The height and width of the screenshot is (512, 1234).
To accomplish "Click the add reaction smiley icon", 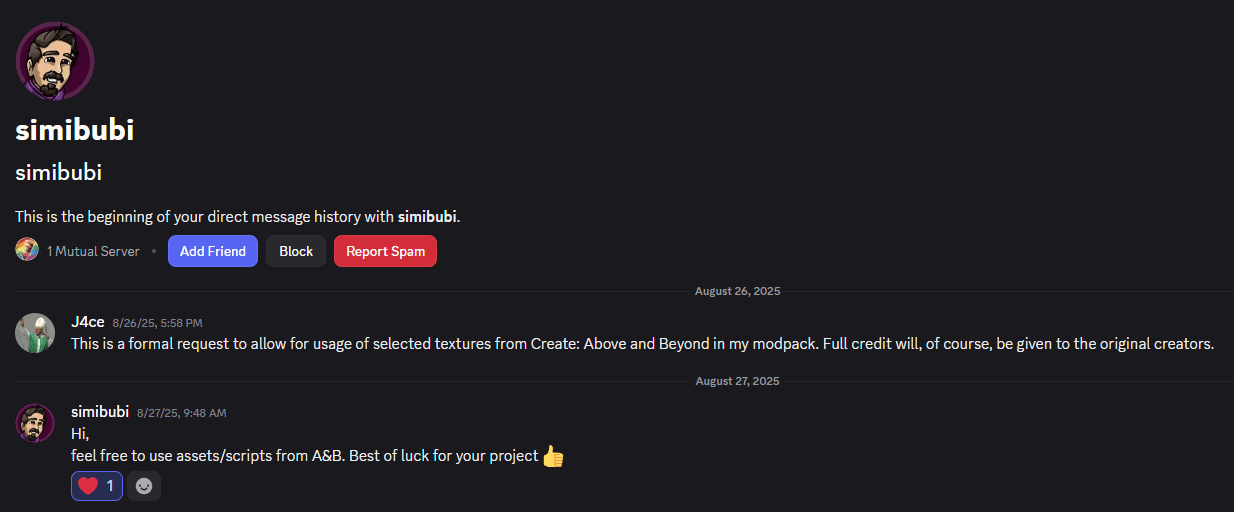I will (144, 486).
